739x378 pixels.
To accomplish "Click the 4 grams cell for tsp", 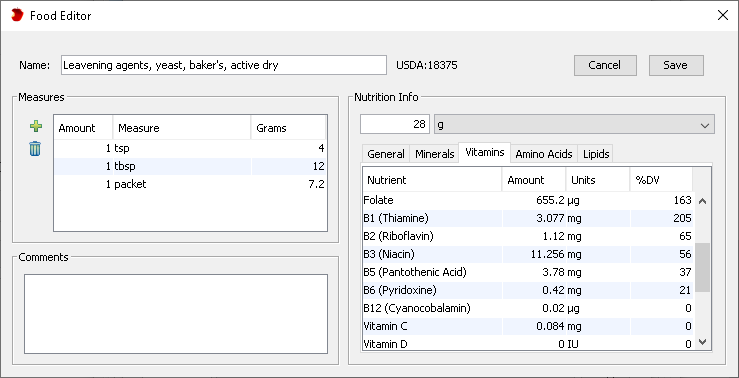I will [x=288, y=148].
